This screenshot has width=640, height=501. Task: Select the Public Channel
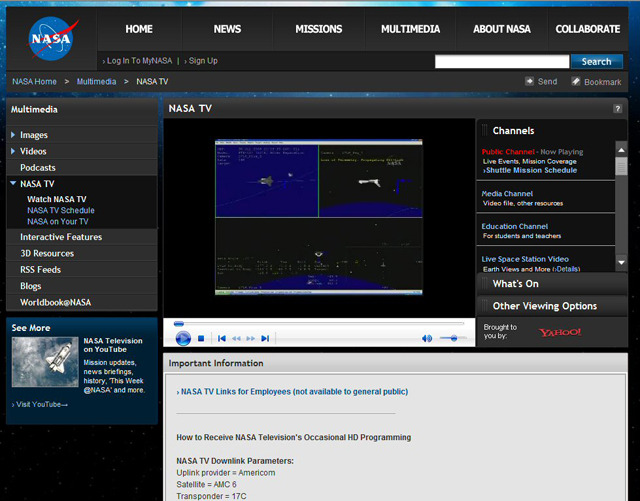pyautogui.click(x=508, y=152)
